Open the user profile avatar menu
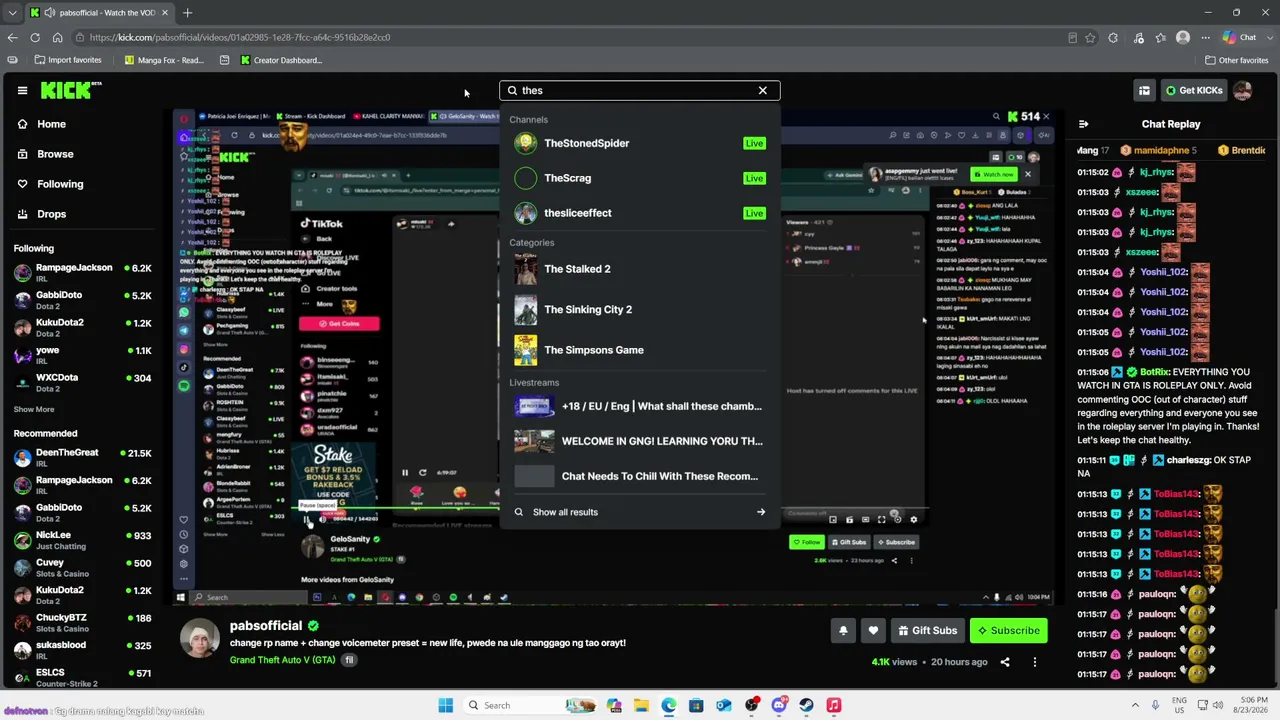The width and height of the screenshot is (1280, 720). (1243, 91)
